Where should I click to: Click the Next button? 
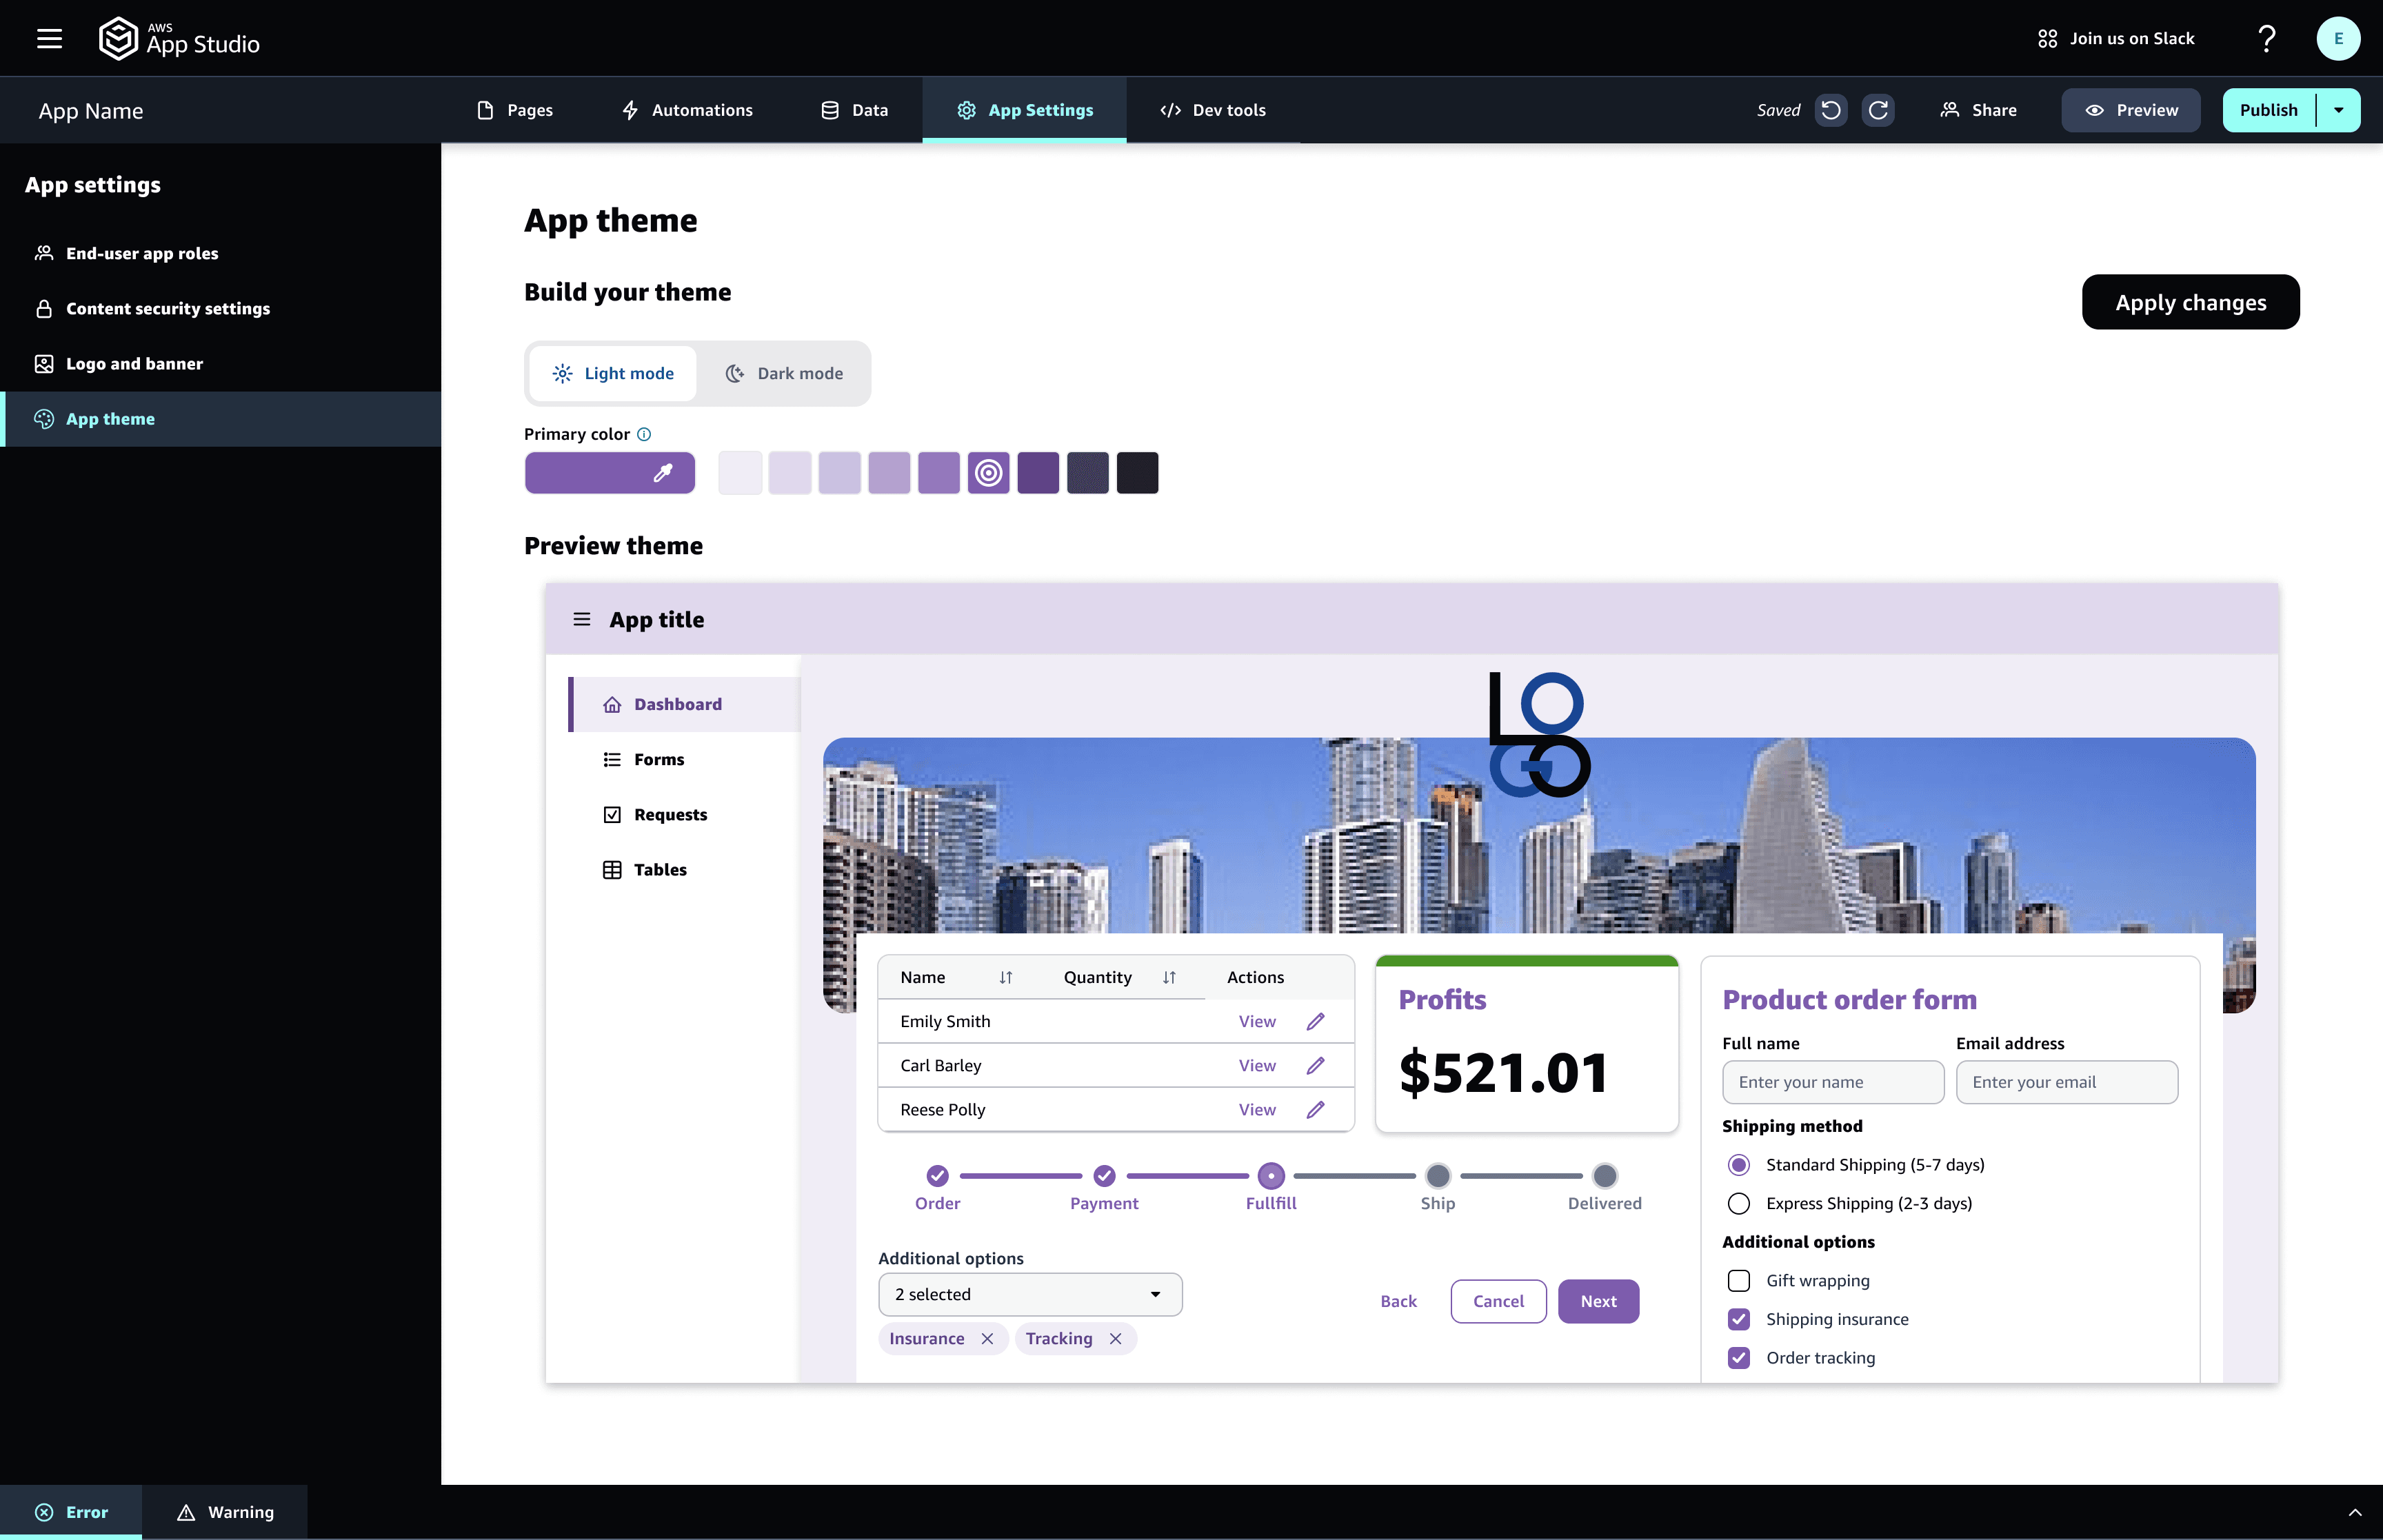click(1598, 1301)
